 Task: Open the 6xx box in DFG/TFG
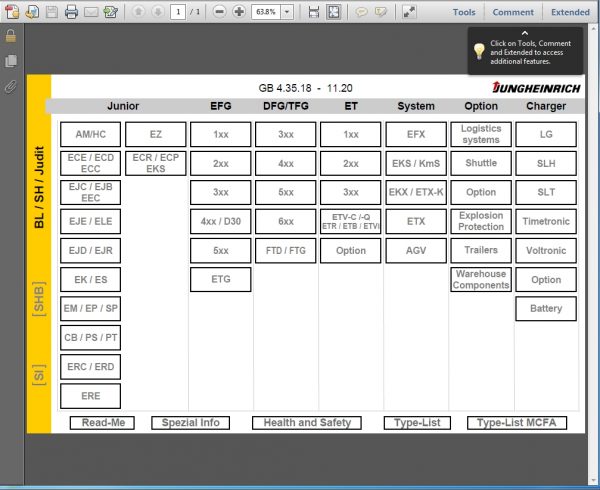(286, 221)
